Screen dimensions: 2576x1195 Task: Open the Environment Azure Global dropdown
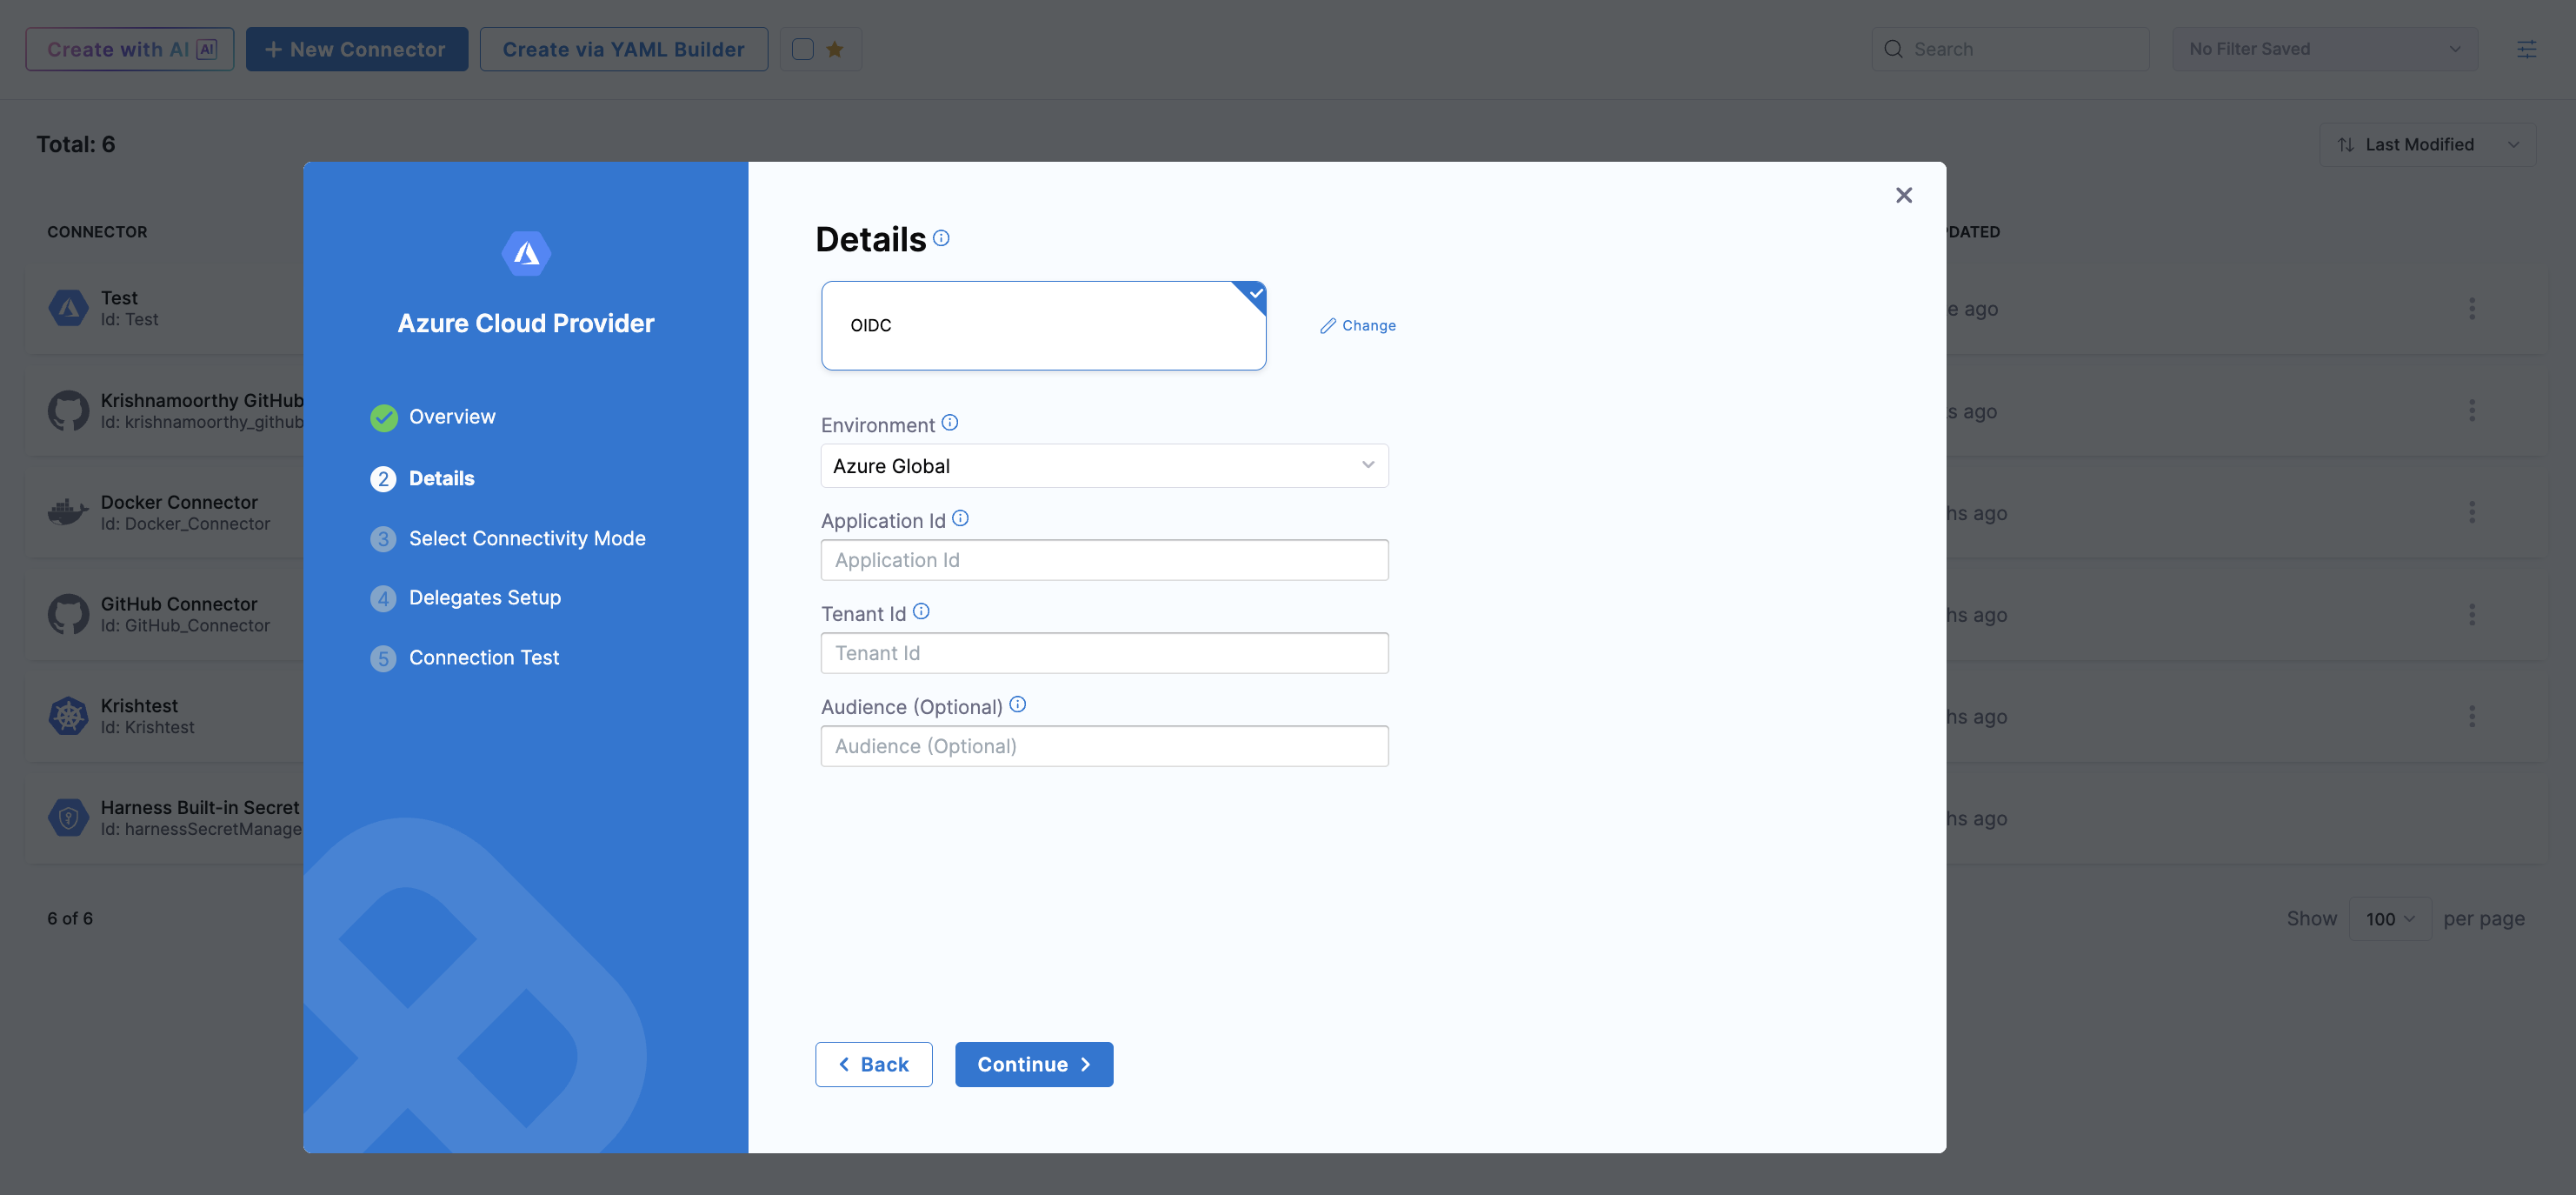pyautogui.click(x=1104, y=466)
